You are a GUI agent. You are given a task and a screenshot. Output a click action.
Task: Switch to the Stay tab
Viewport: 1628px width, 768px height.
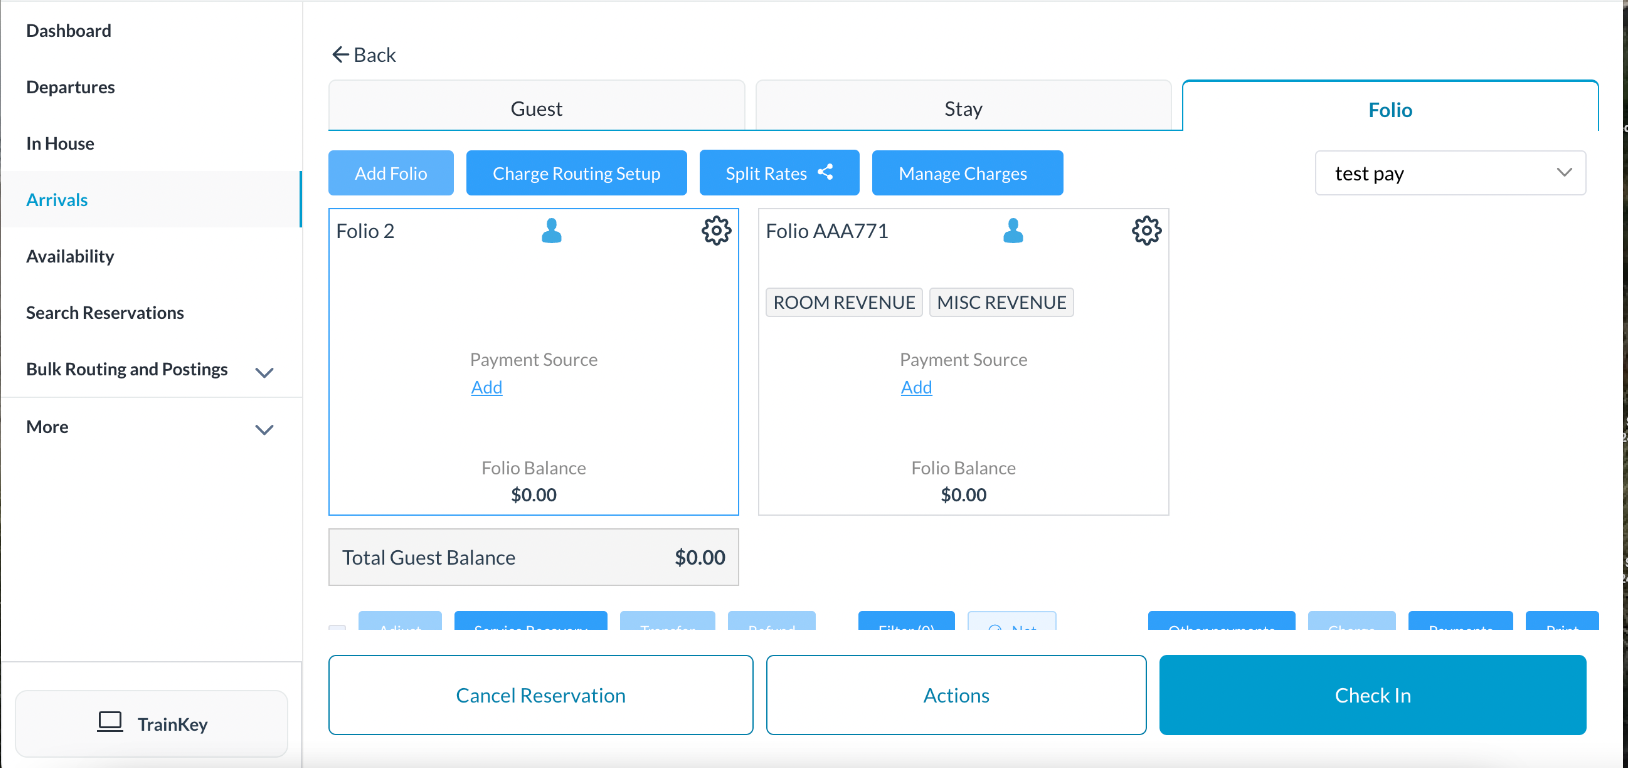[963, 108]
